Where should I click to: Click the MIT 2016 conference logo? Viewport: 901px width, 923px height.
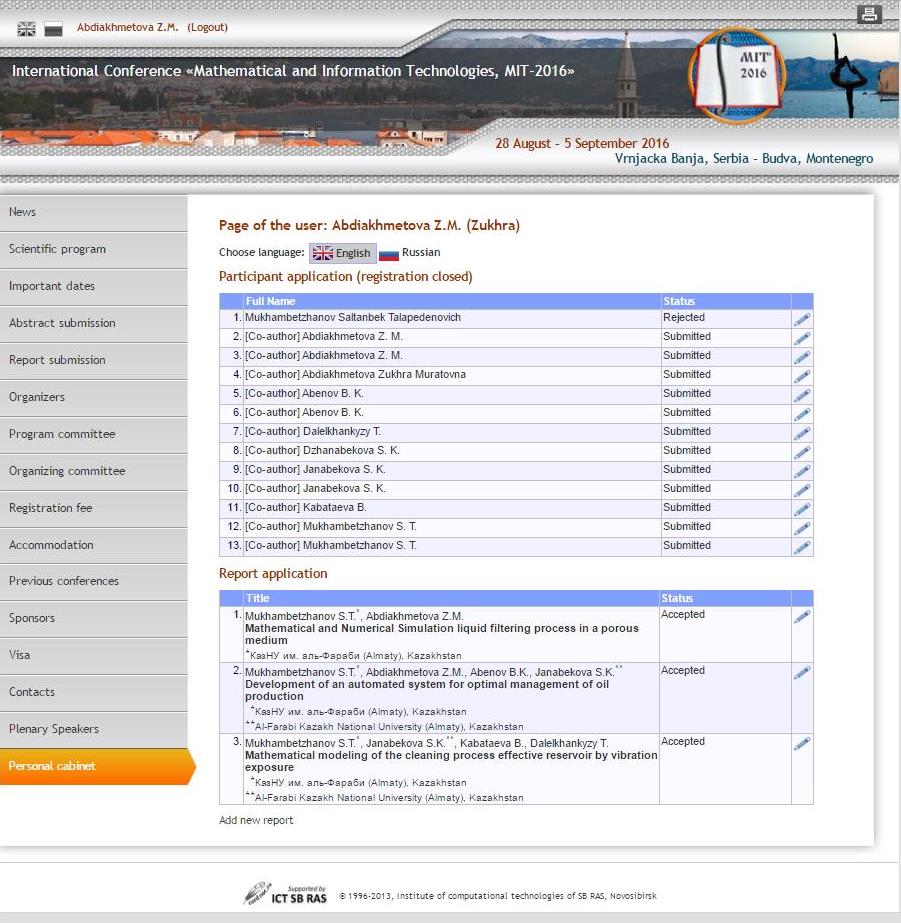pyautogui.click(x=737, y=75)
